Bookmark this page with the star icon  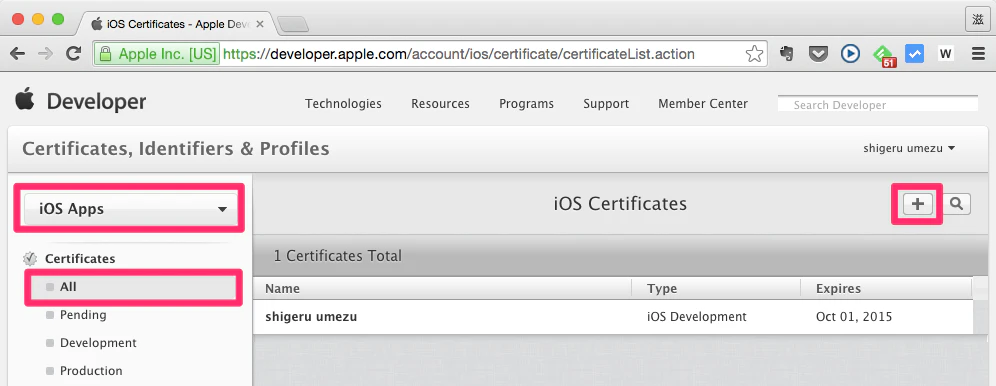click(754, 54)
